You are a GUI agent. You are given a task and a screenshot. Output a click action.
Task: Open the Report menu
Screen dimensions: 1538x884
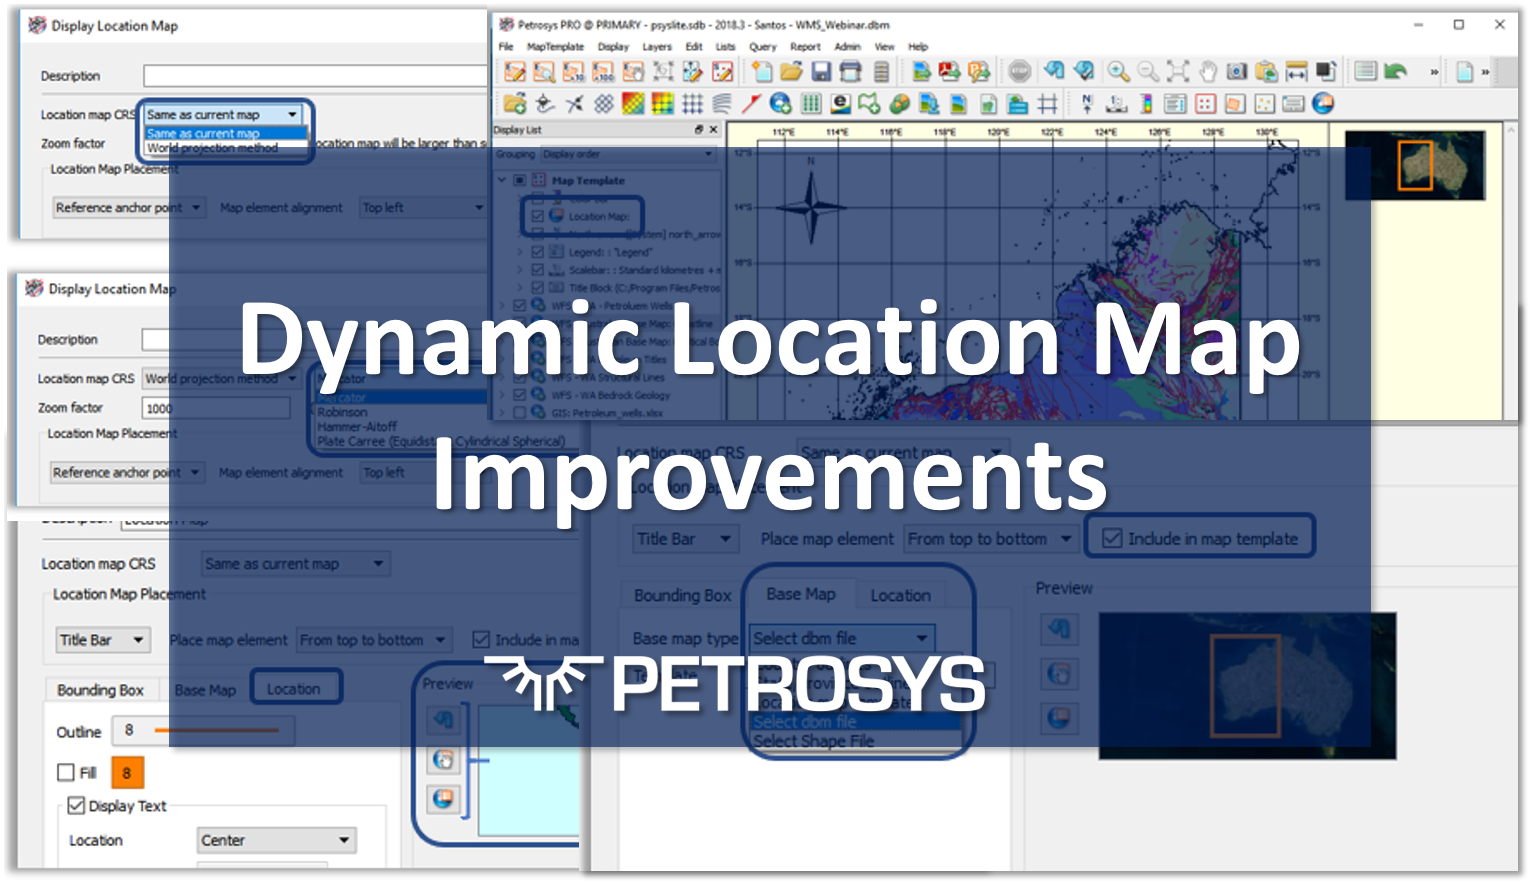pyautogui.click(x=805, y=47)
